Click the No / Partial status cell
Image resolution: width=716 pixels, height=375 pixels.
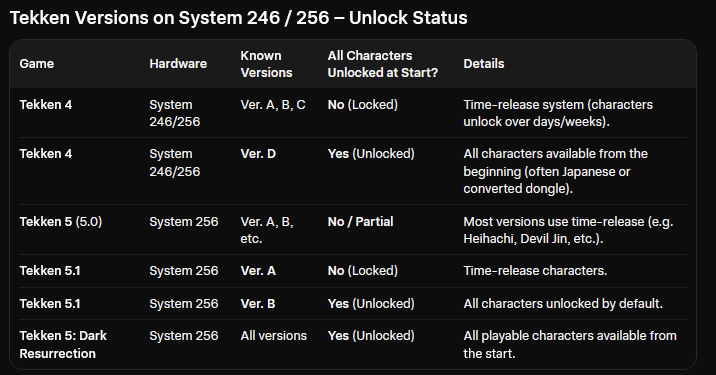pos(360,222)
